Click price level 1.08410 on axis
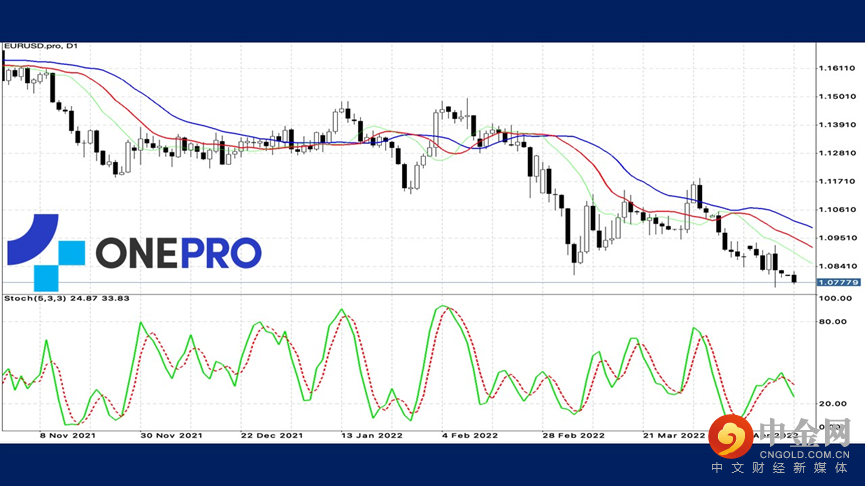This screenshot has width=865, height=486. (x=837, y=266)
